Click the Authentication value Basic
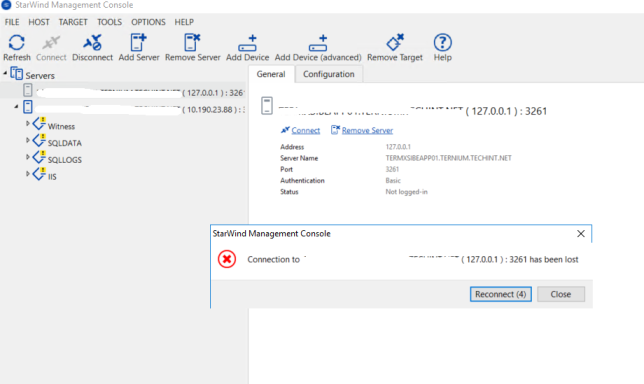 [393, 181]
